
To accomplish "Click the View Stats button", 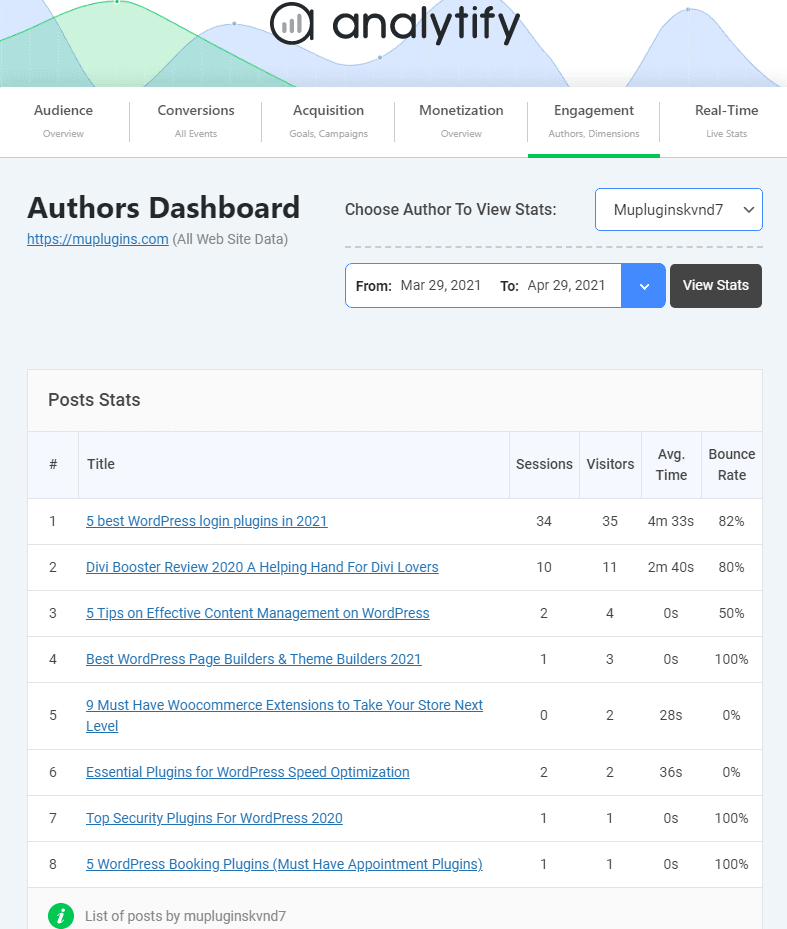I will coord(716,286).
